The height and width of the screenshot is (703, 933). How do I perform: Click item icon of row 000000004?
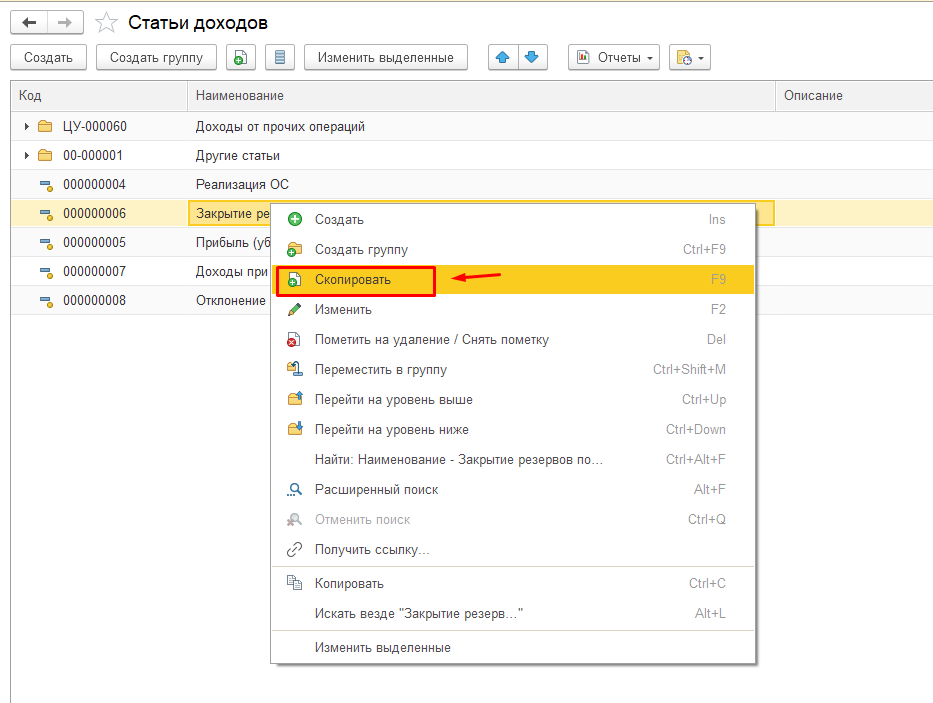(46, 185)
